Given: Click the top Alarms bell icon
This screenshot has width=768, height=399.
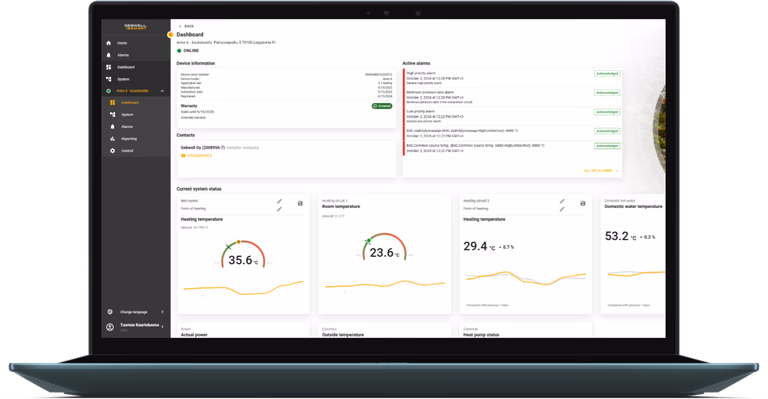Looking at the screenshot, I should 108,55.
